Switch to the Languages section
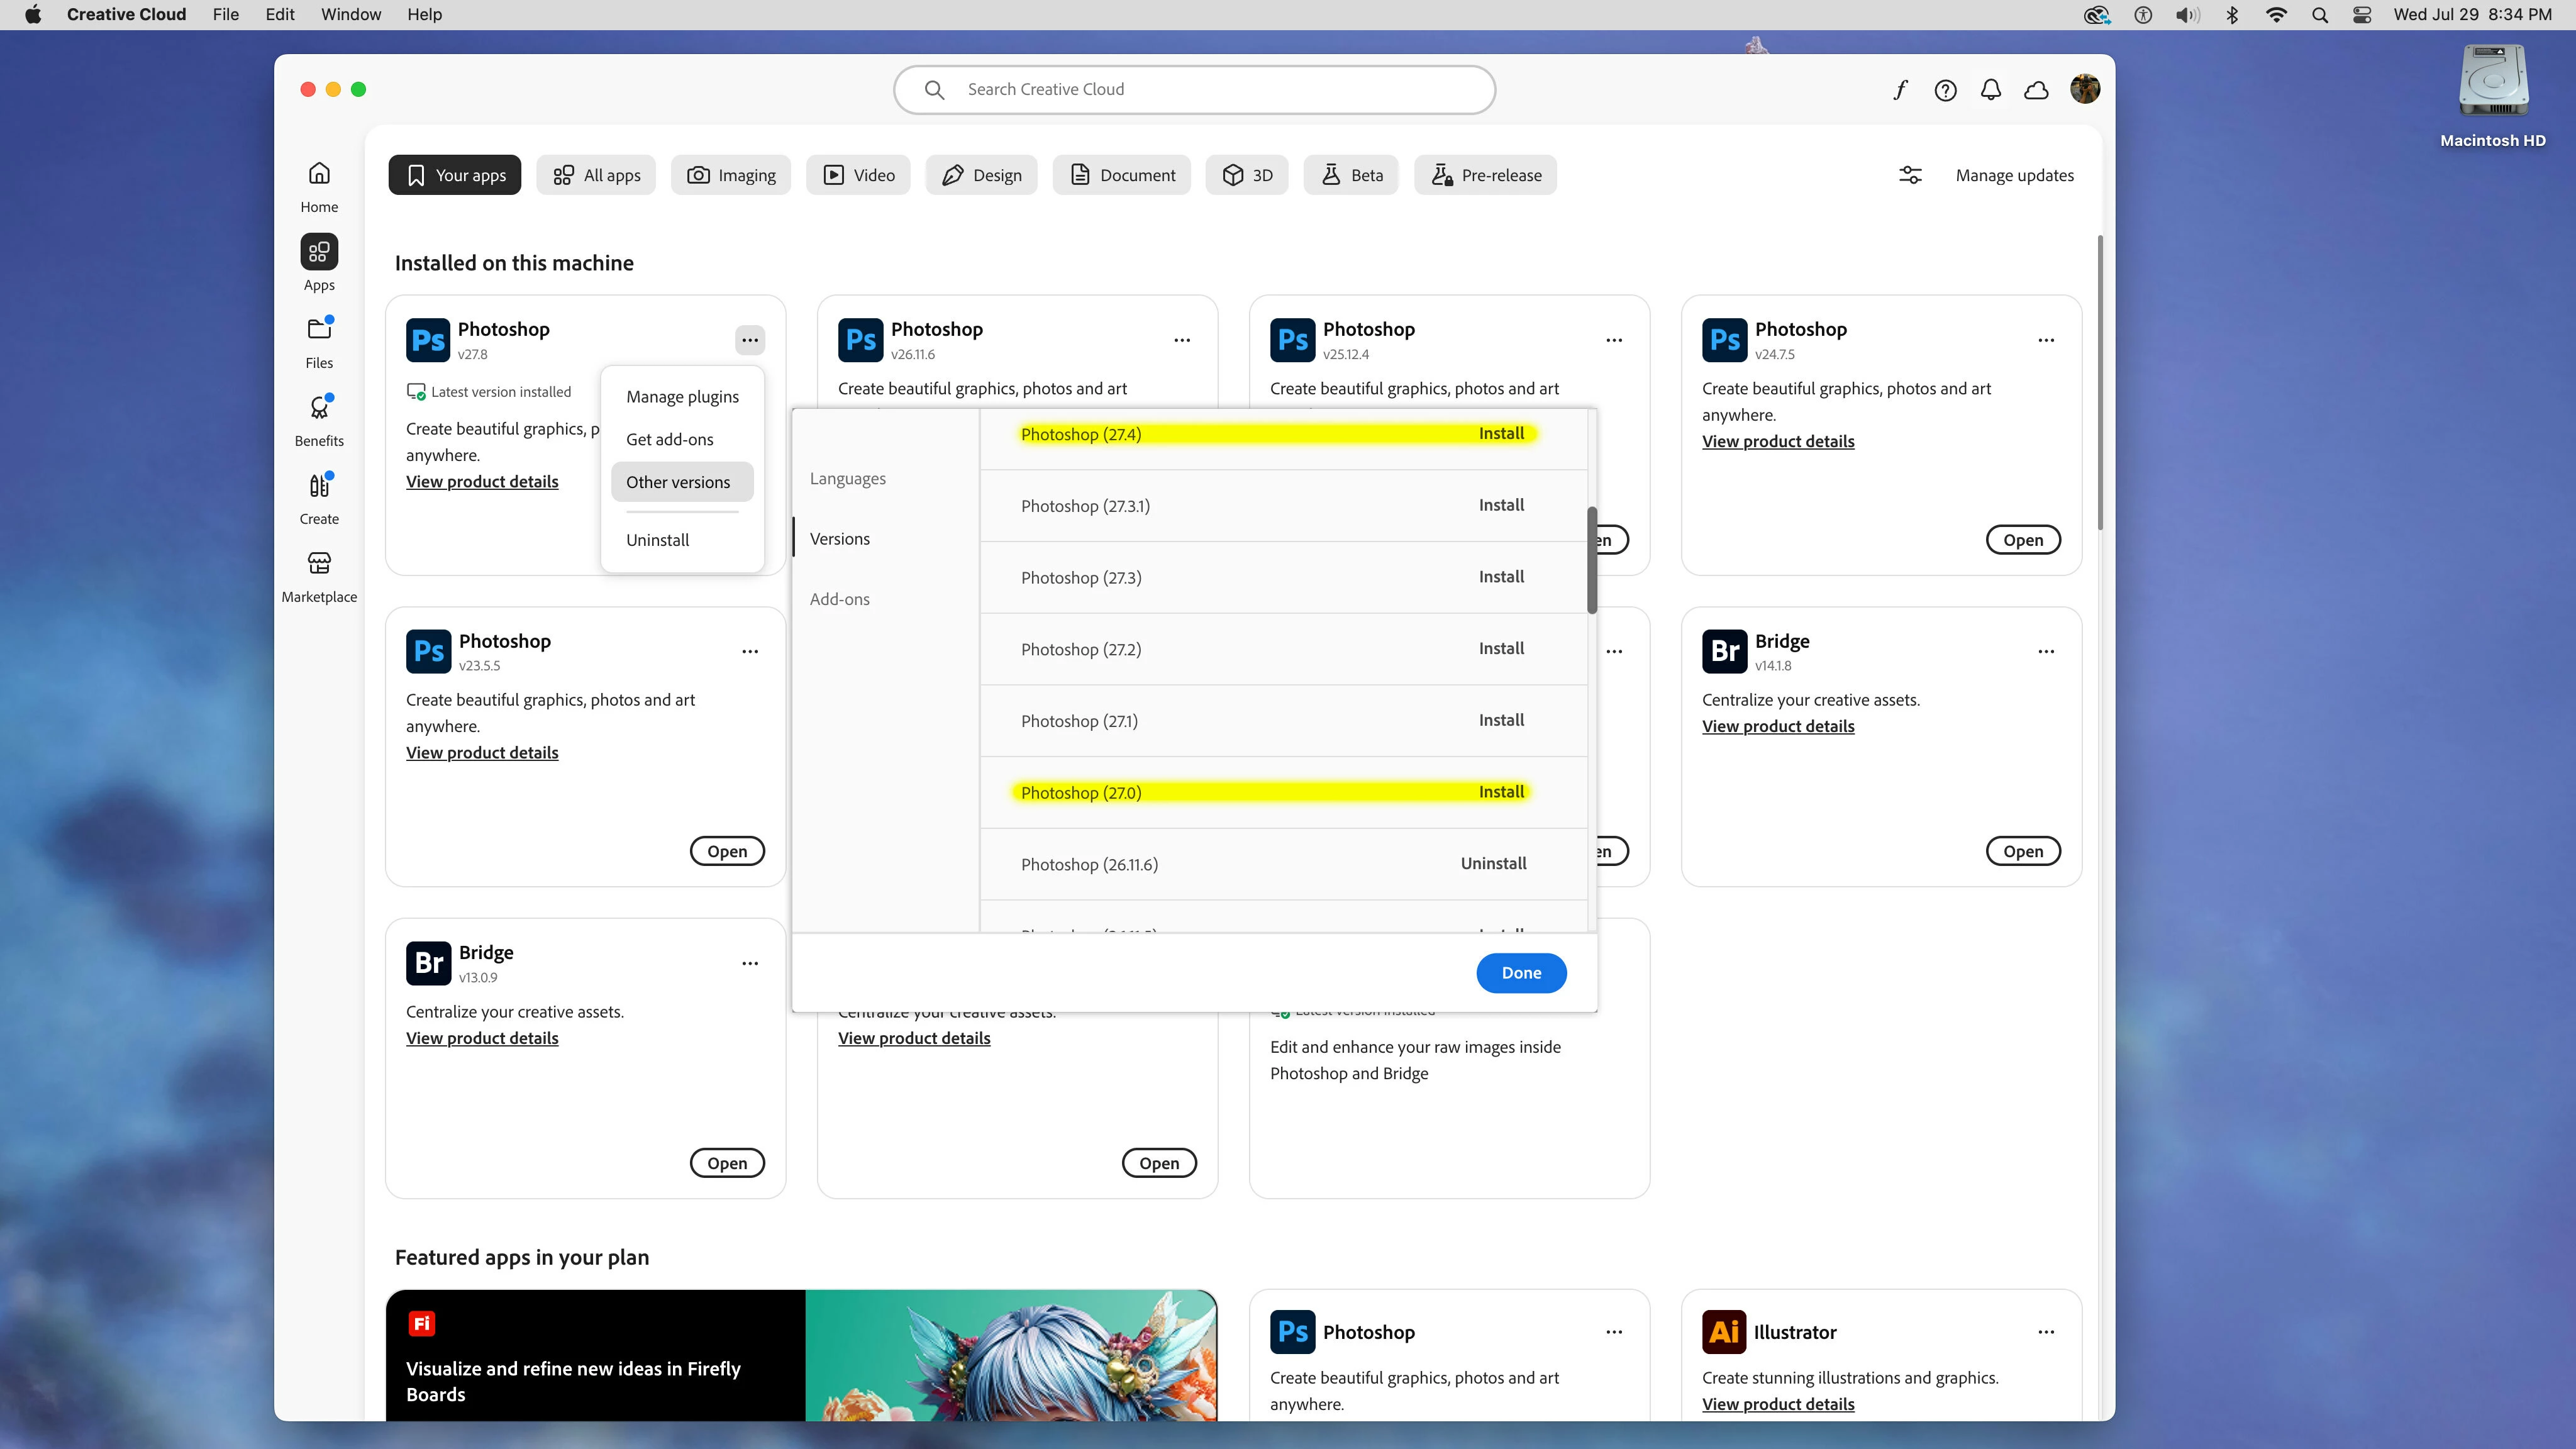Screen dimensions: 2576x1449 [848, 479]
